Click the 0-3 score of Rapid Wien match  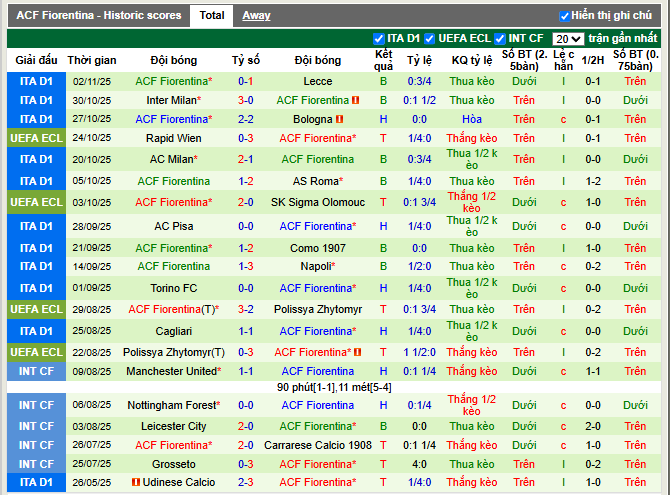coord(246,138)
